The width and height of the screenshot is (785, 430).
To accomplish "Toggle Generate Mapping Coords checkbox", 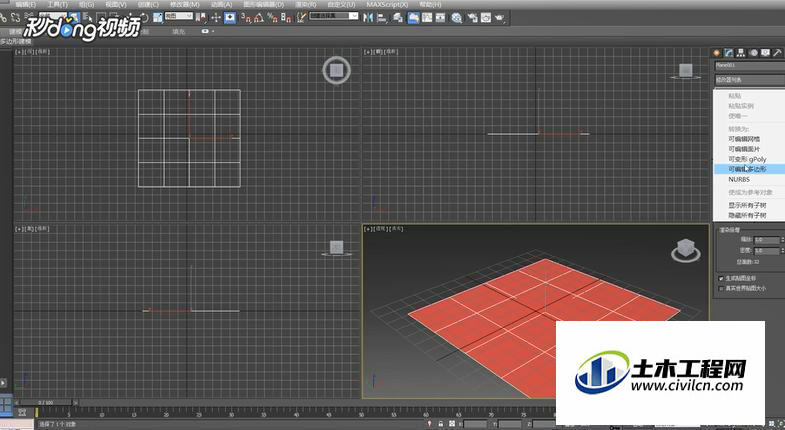I will point(721,278).
